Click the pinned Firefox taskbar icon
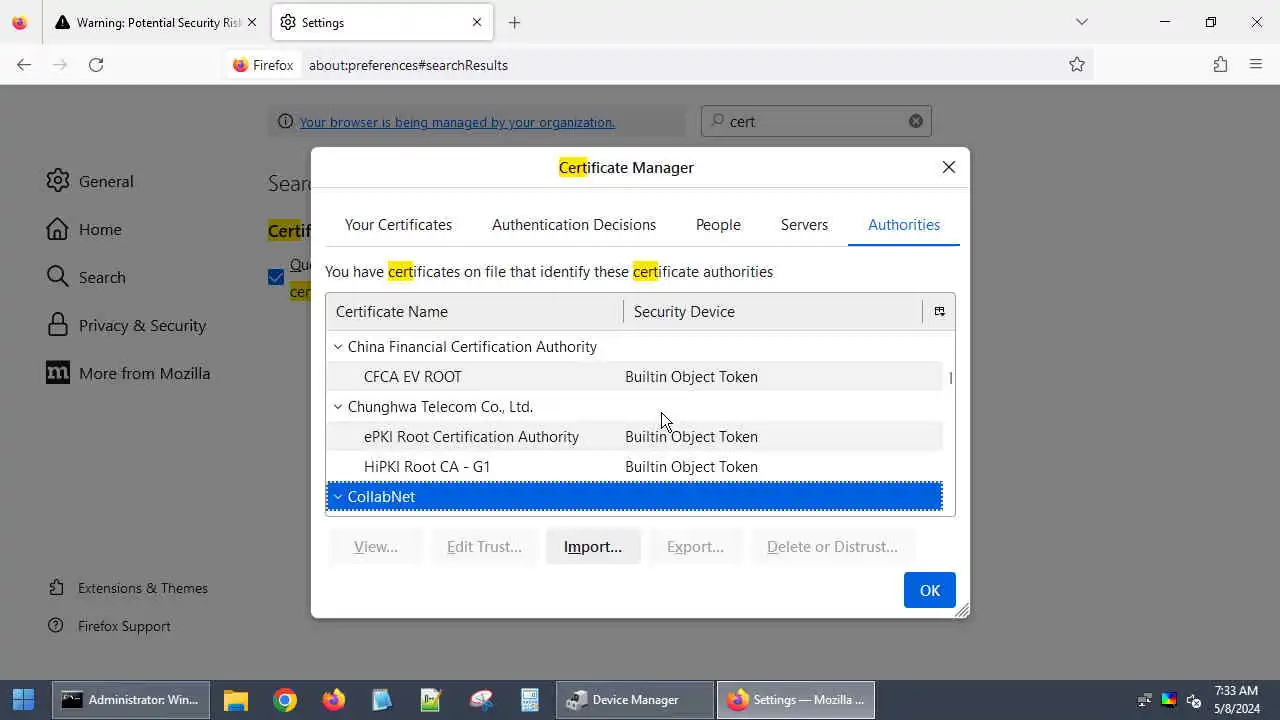 click(334, 700)
